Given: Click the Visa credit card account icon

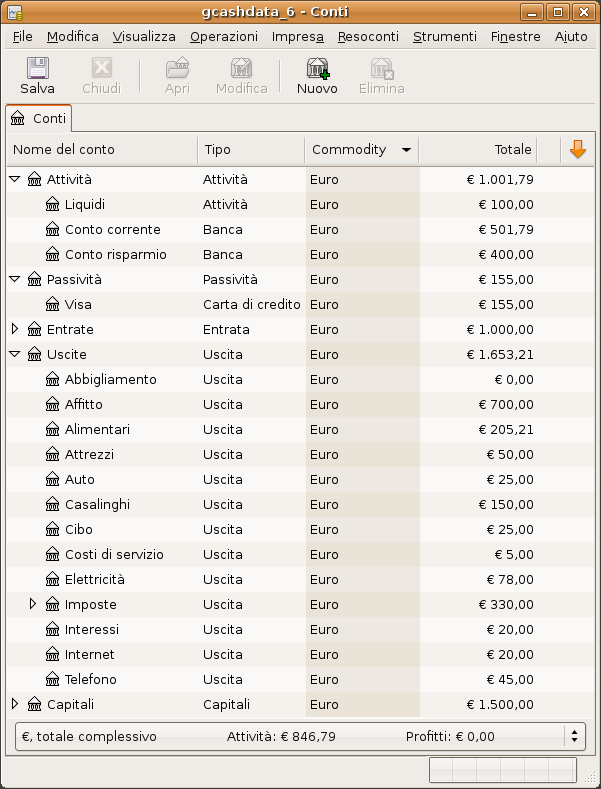Looking at the screenshot, I should click(53, 304).
